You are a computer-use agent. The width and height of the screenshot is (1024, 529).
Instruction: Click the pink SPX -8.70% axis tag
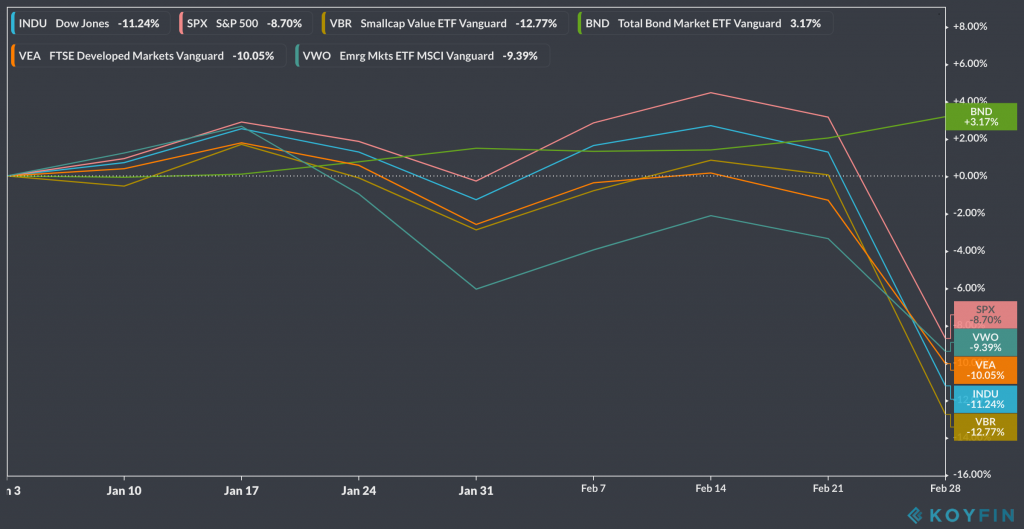(x=985, y=314)
